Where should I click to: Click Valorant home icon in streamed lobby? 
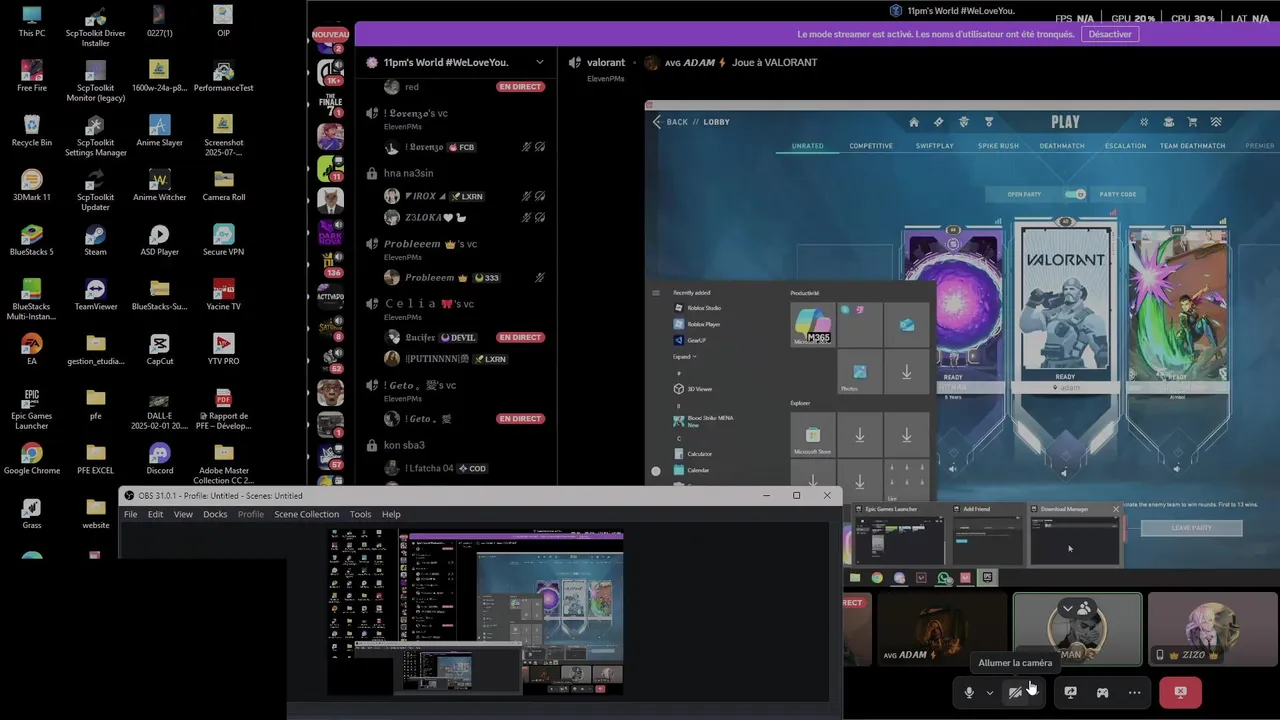click(913, 122)
